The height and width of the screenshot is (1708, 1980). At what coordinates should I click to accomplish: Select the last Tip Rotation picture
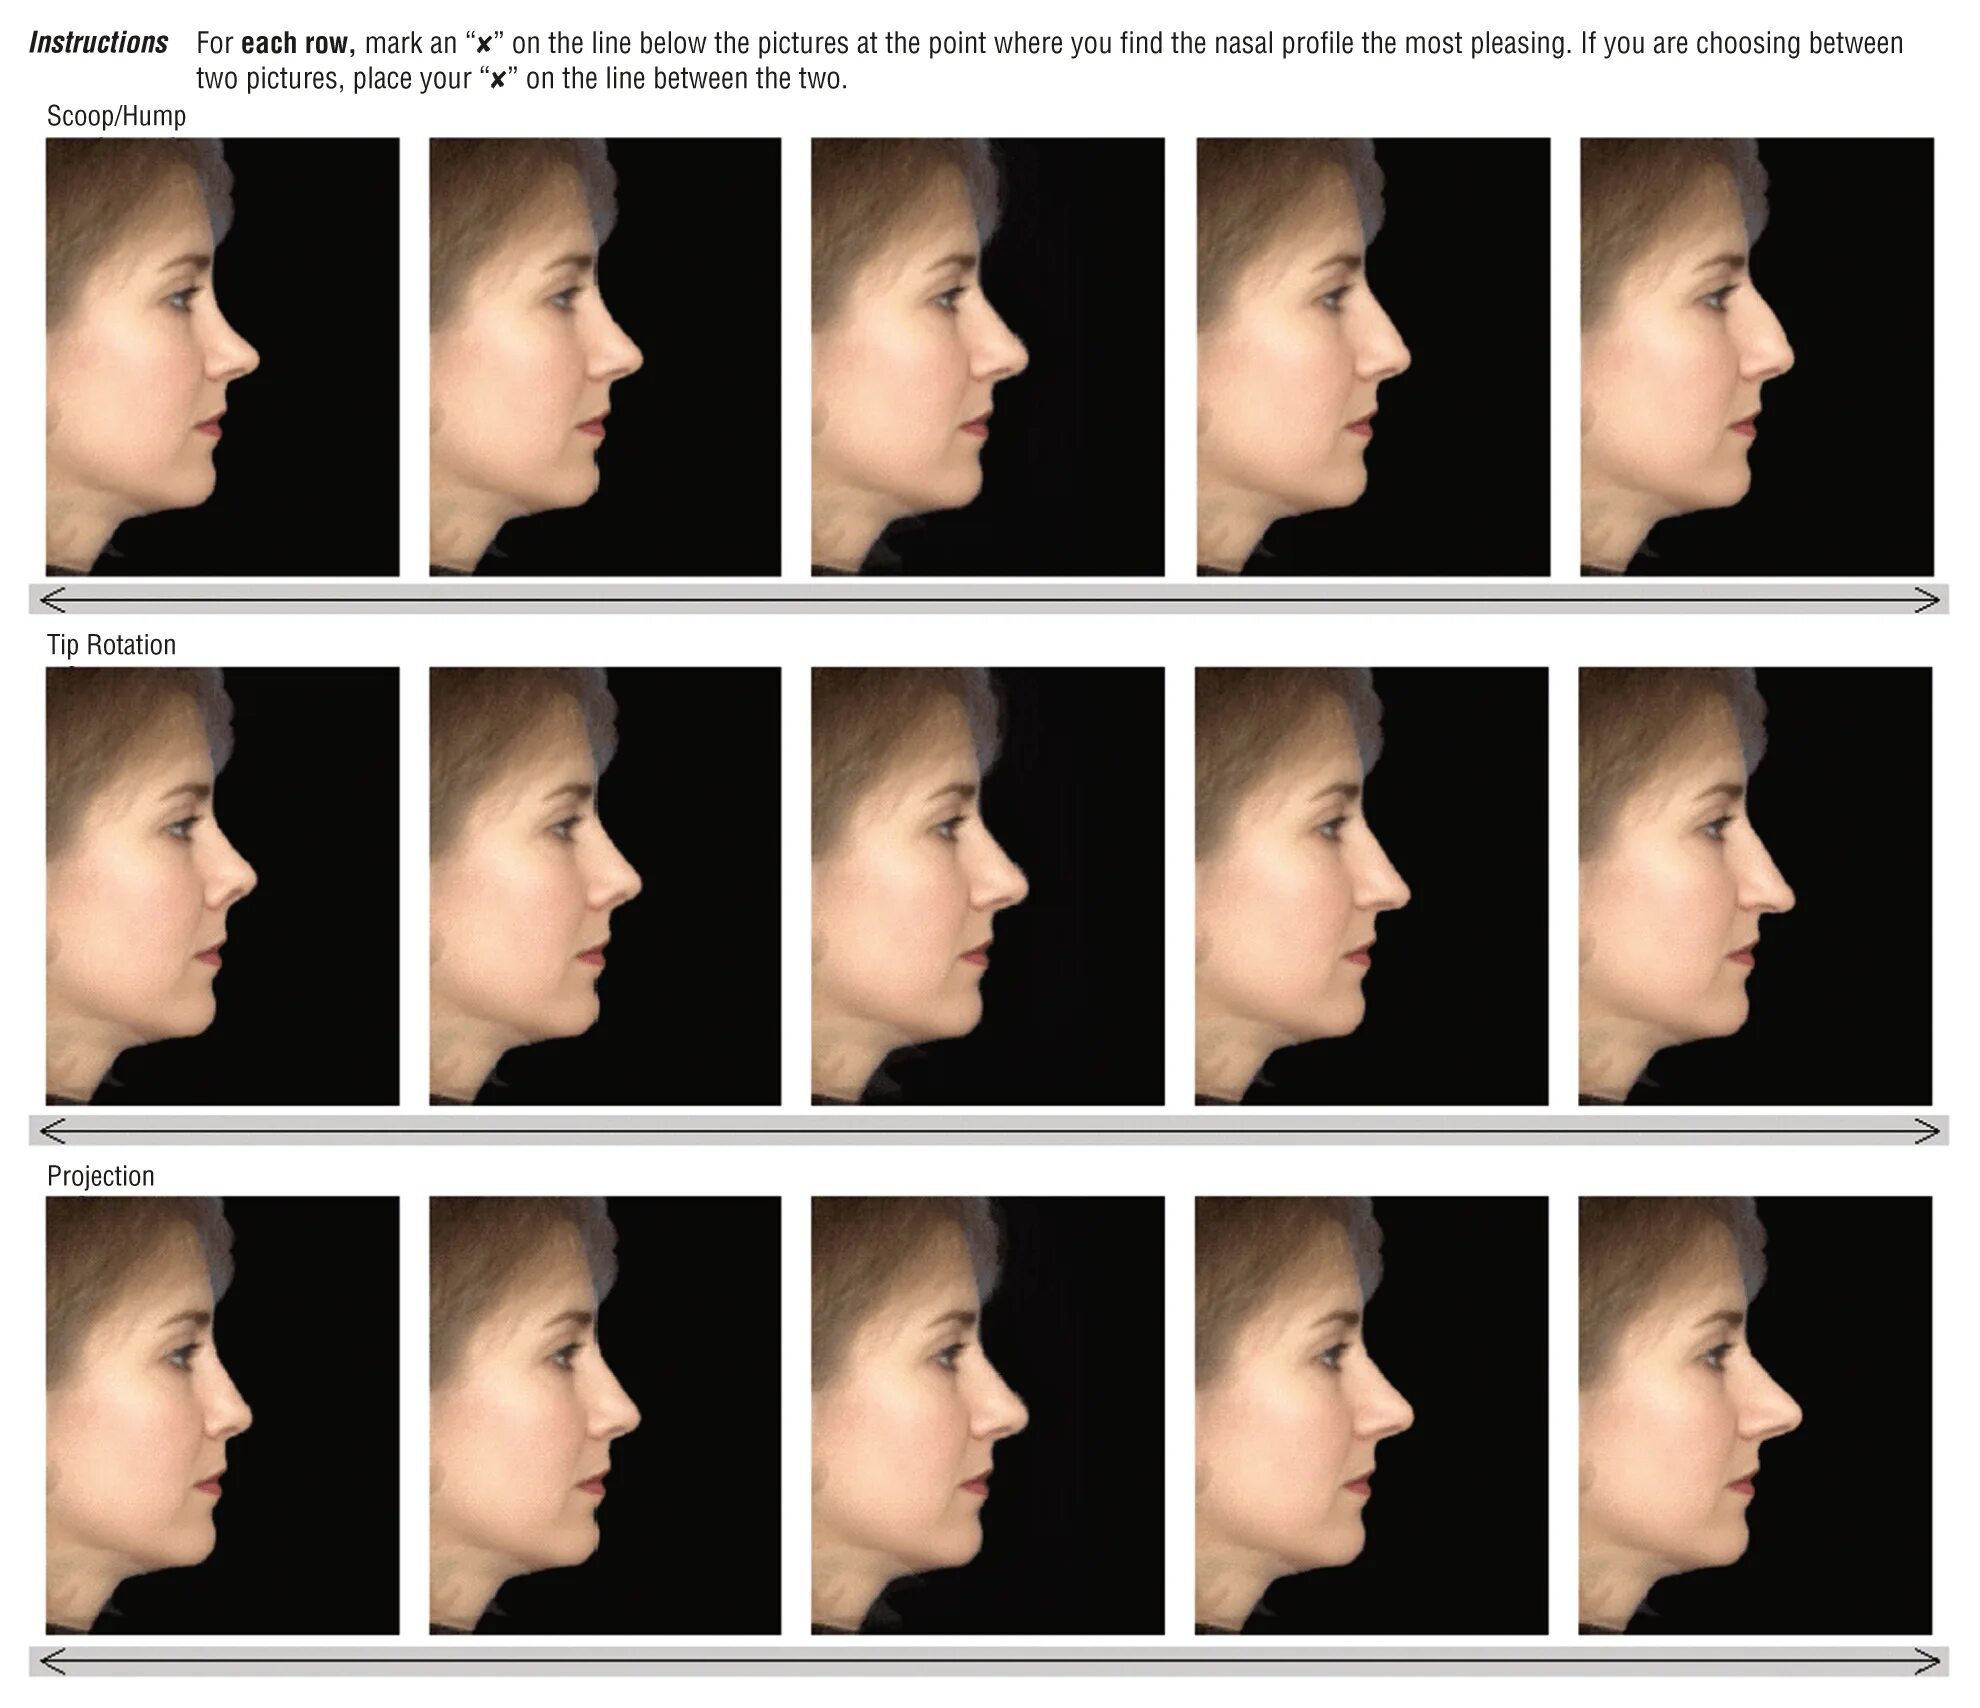[x=1755, y=886]
